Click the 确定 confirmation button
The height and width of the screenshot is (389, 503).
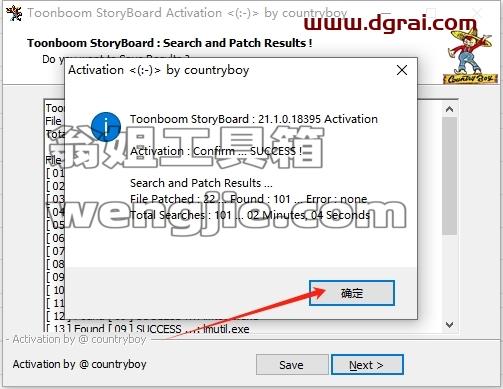tap(352, 293)
